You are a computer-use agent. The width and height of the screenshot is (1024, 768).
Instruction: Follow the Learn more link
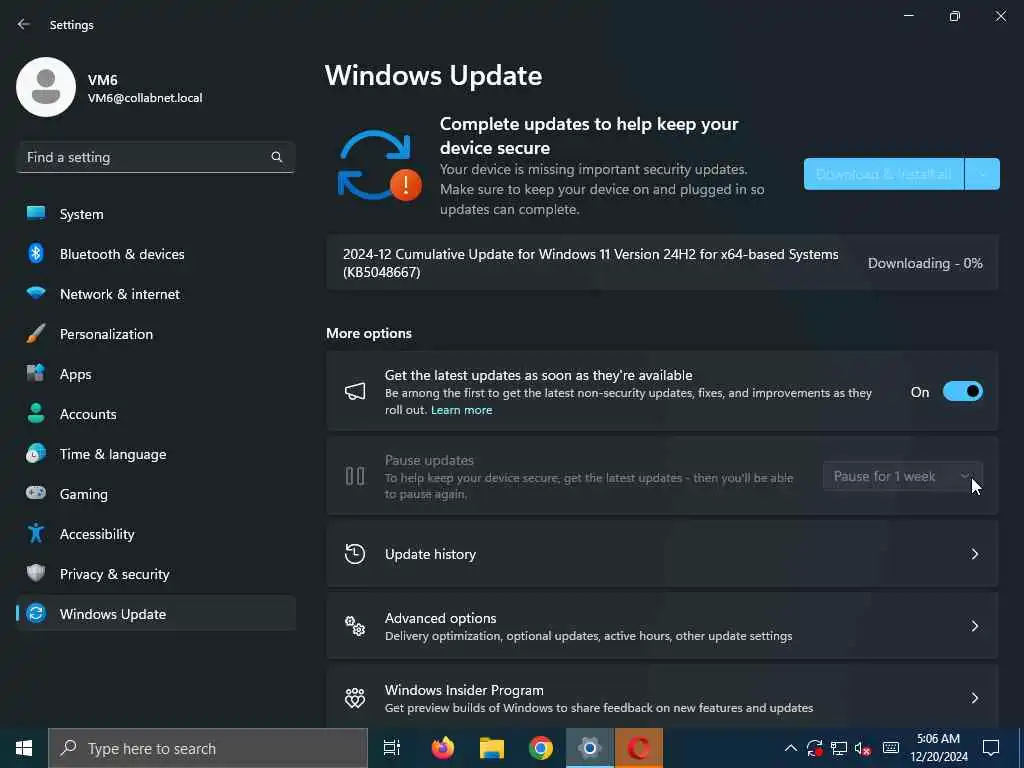click(461, 410)
